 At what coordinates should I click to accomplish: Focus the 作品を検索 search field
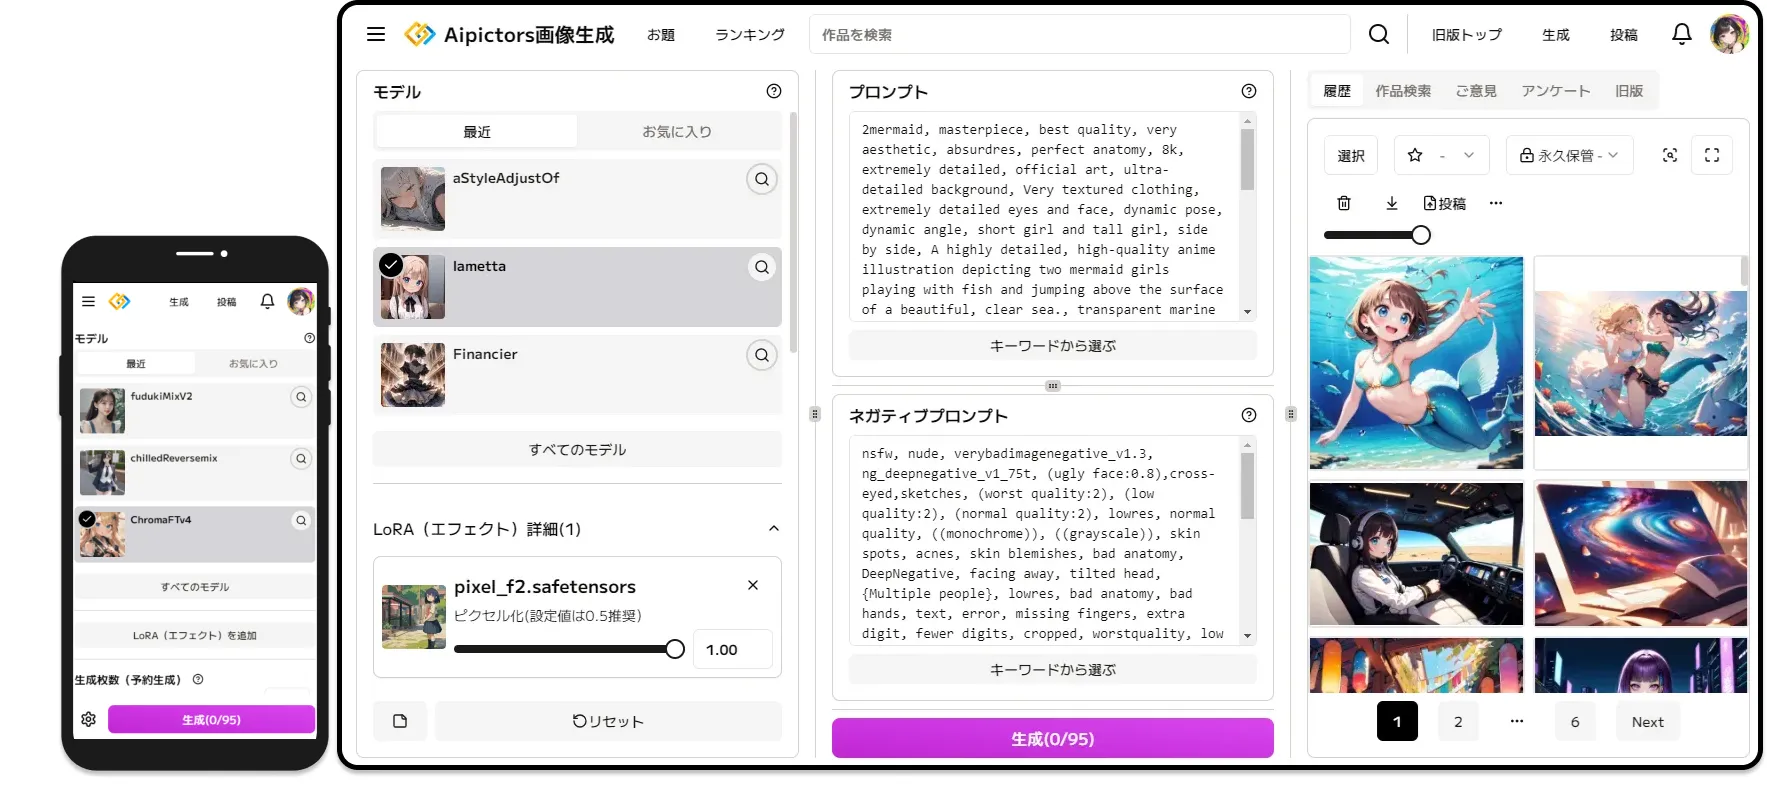click(x=1080, y=34)
